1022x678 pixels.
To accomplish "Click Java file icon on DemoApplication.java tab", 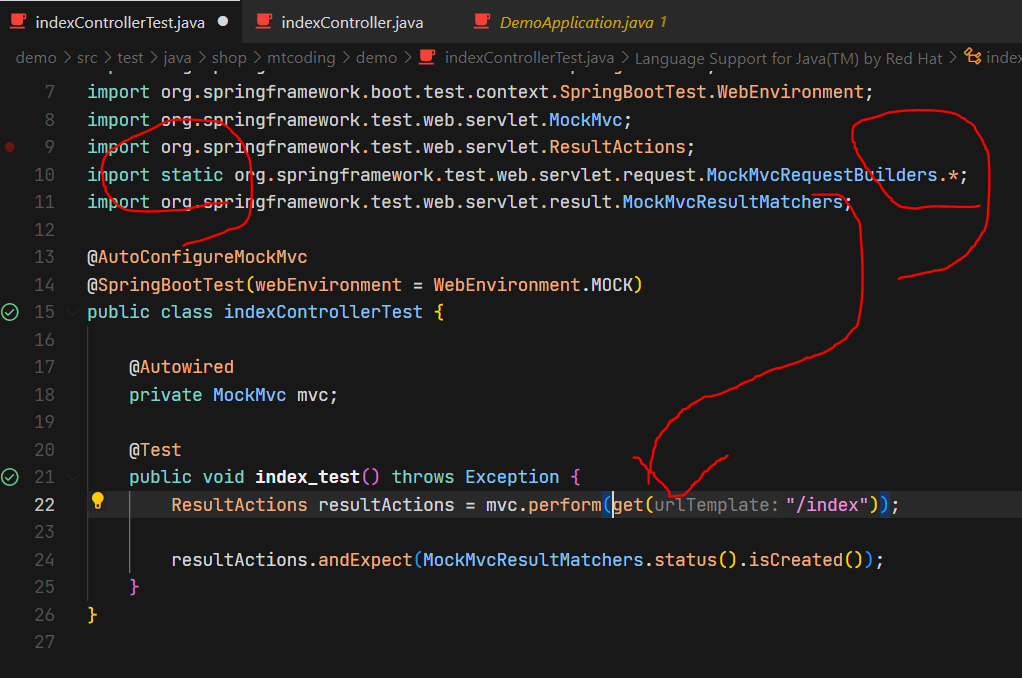I will pos(482,22).
